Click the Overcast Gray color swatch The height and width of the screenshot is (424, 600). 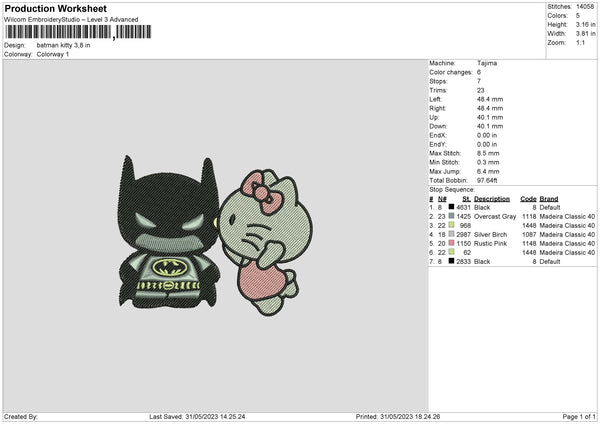(452, 216)
